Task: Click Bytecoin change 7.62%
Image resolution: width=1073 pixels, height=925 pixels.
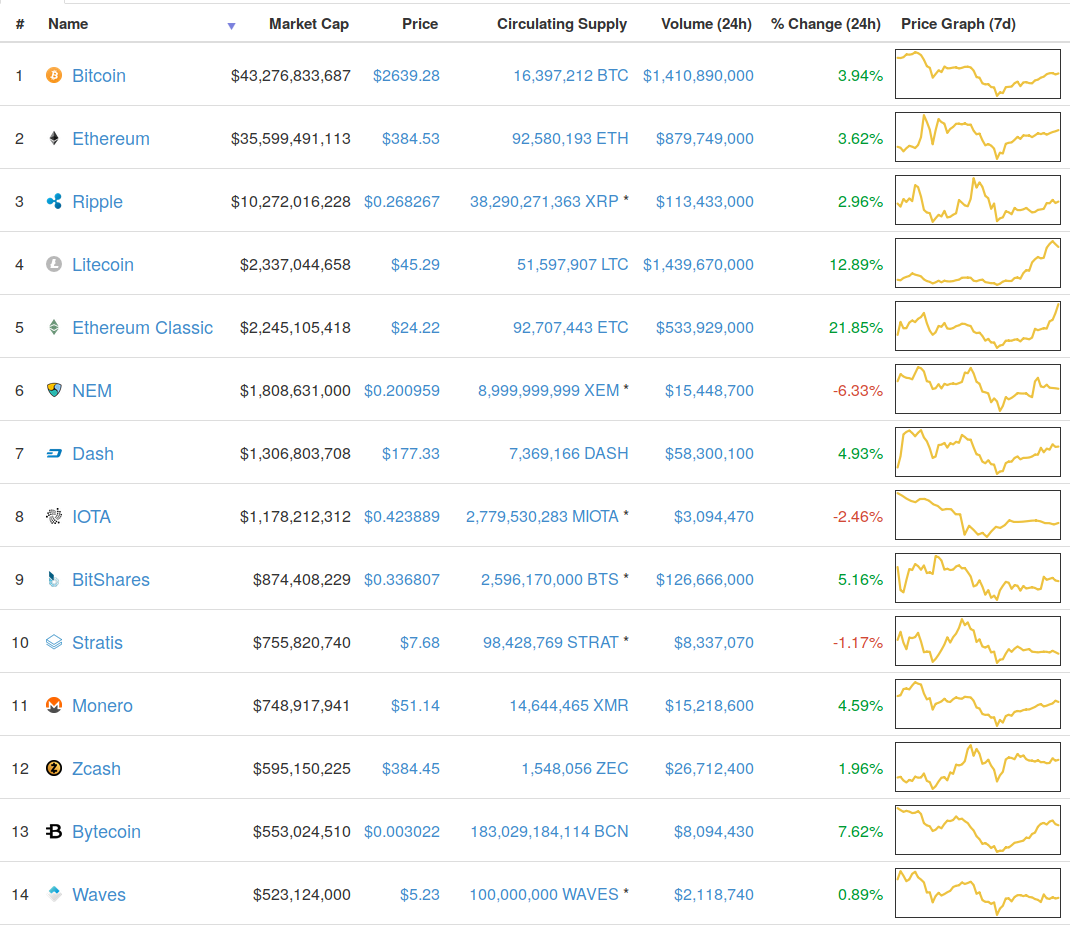Action: (x=860, y=831)
